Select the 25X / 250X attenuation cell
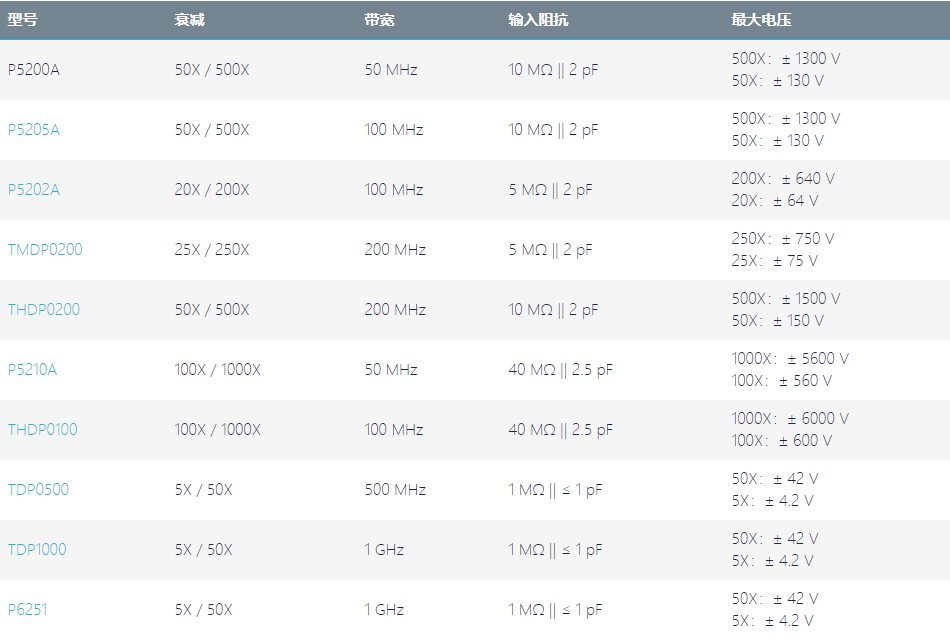Image resolution: width=950 pixels, height=639 pixels. (212, 250)
